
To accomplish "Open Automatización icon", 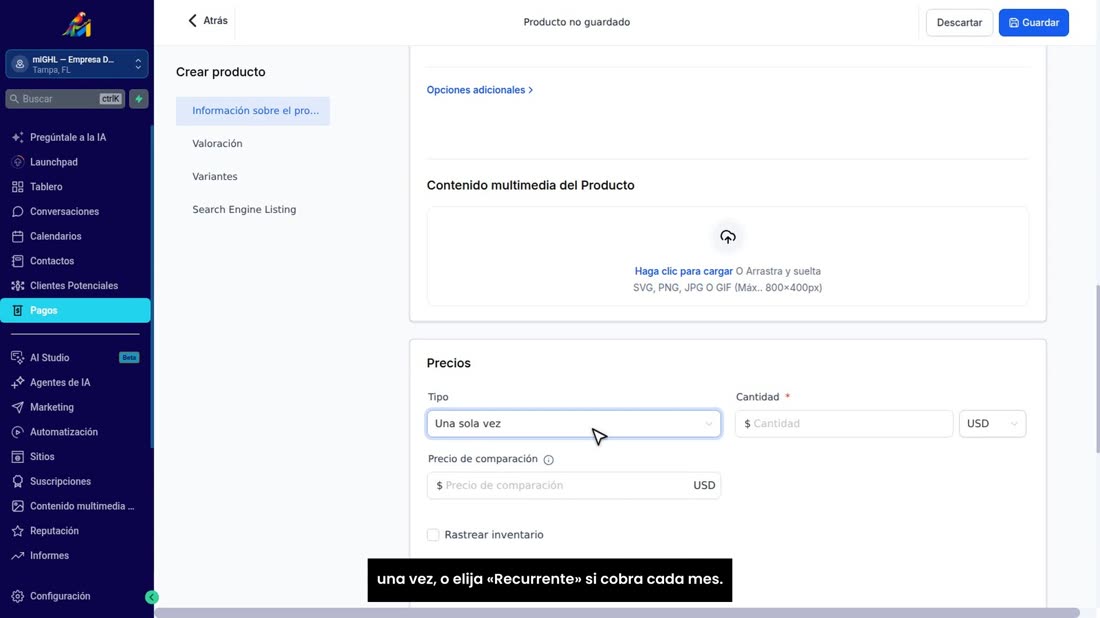I will pyautogui.click(x=18, y=432).
